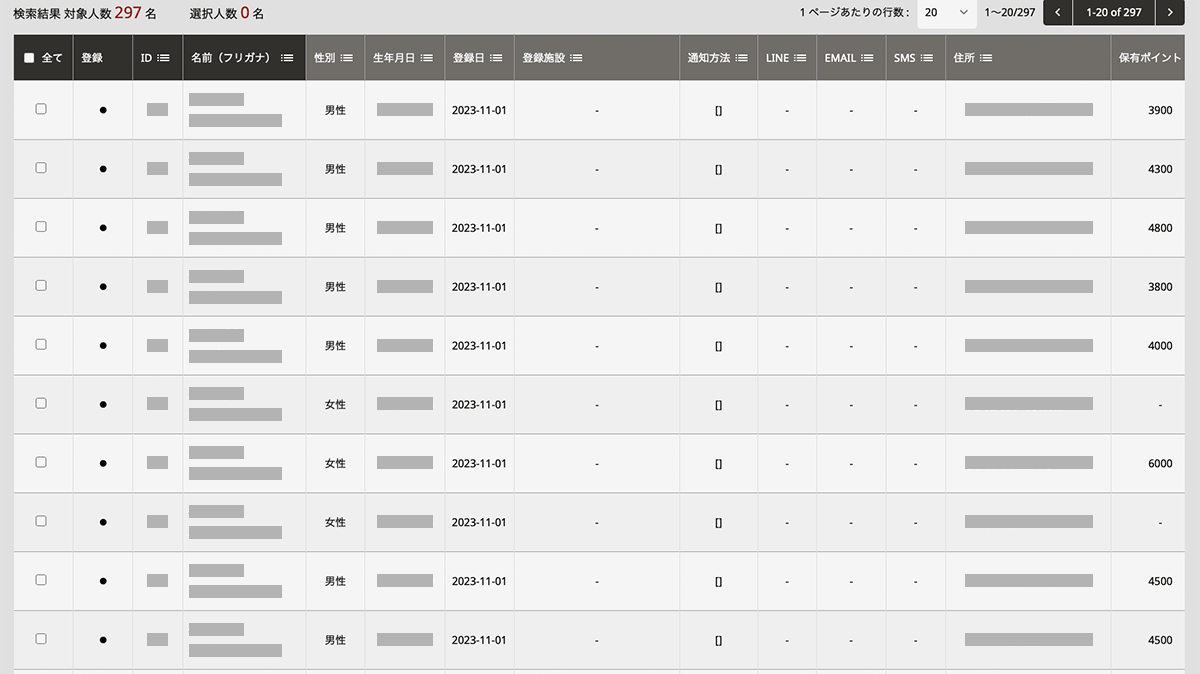Check the 全て select-all checkbox
Screen dimensions: 1200x674
[29, 58]
